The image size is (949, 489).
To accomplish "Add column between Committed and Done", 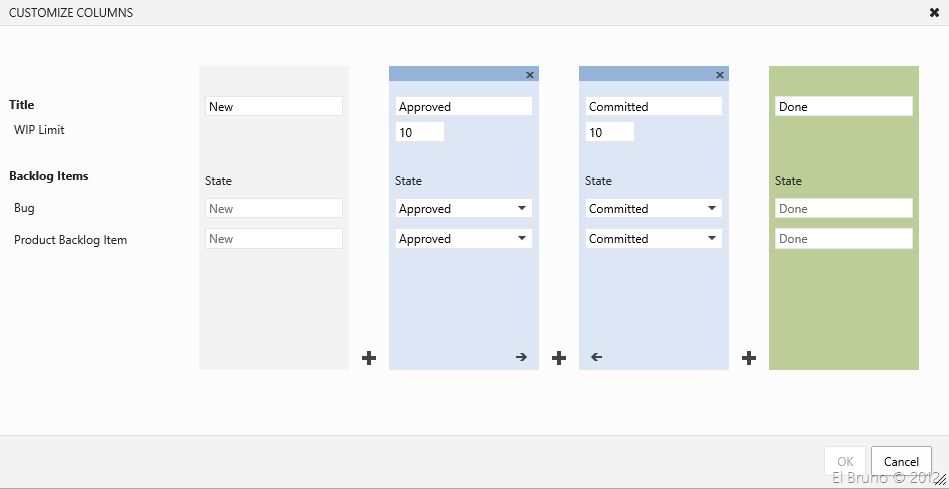I will [x=749, y=358].
